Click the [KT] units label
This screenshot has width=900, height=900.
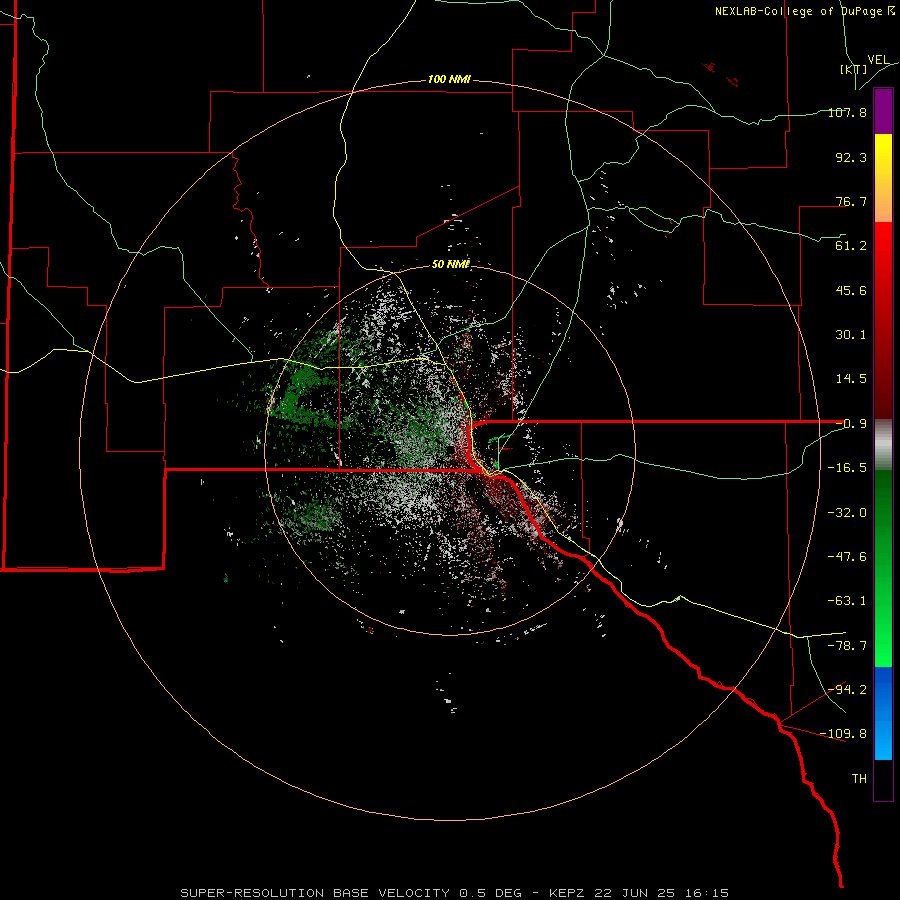point(853,69)
